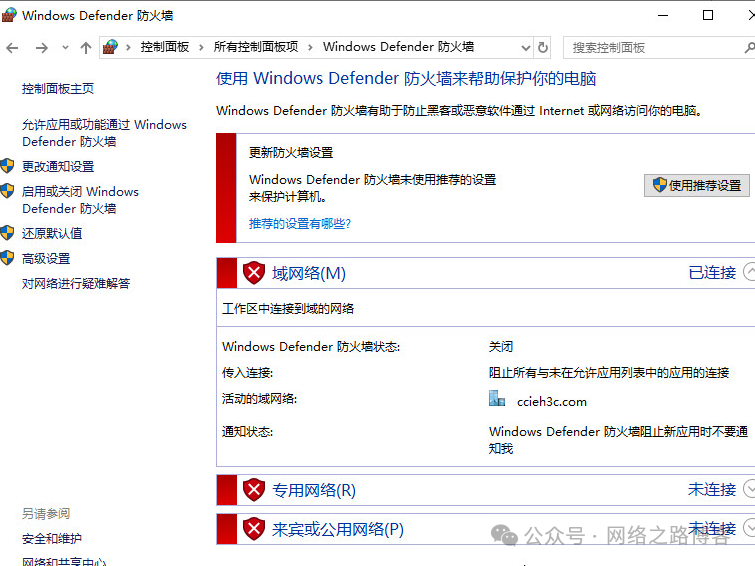Select the ccieh3c.com domain name text
755x566 pixels.
[x=552, y=402]
